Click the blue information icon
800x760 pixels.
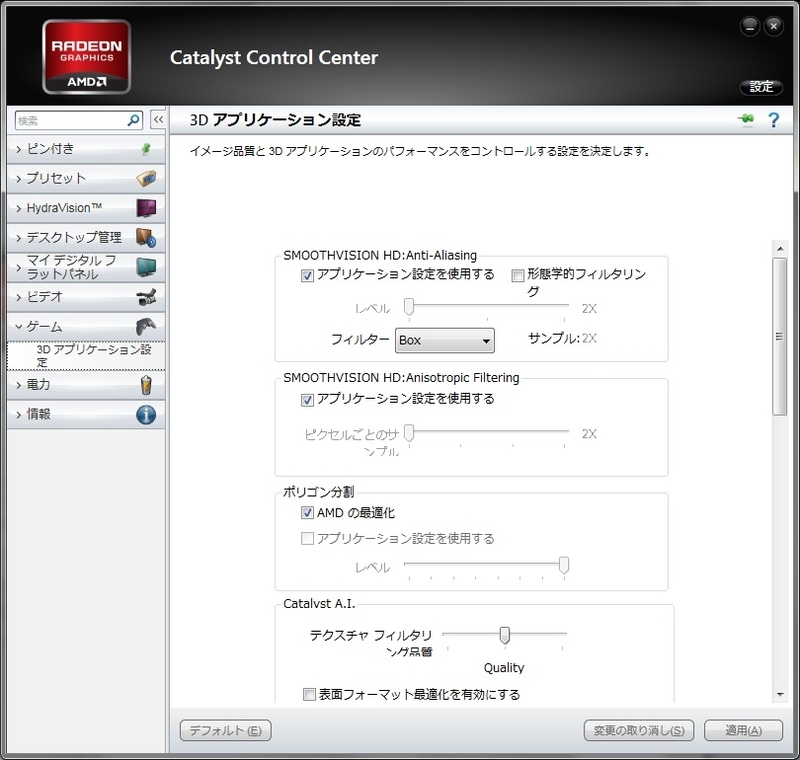(146, 415)
